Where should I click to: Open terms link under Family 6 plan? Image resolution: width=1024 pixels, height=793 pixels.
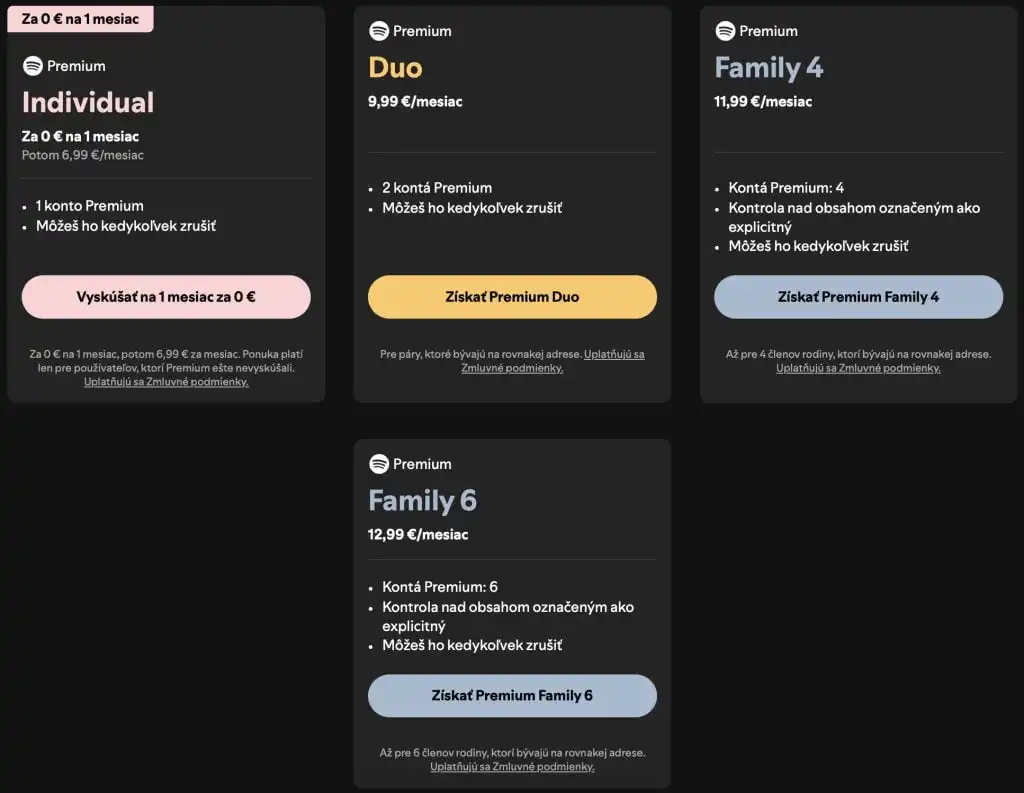click(512, 767)
